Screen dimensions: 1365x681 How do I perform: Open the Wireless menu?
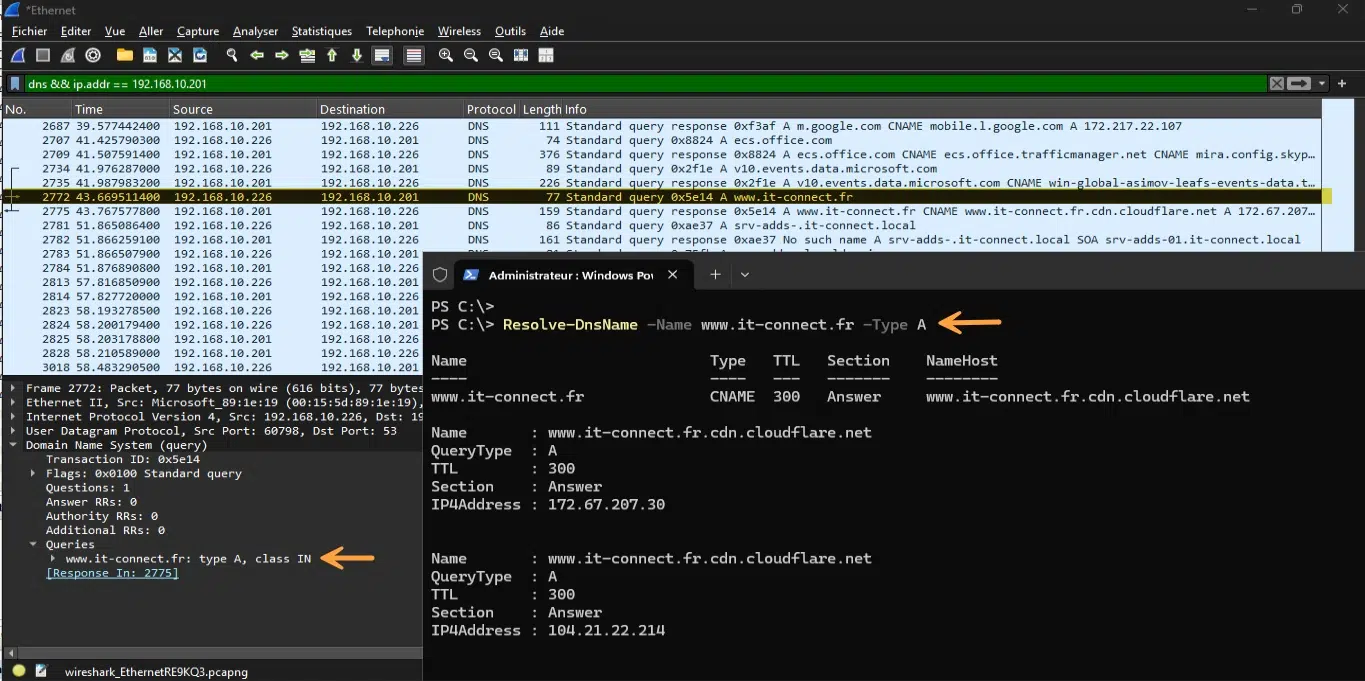(x=459, y=31)
